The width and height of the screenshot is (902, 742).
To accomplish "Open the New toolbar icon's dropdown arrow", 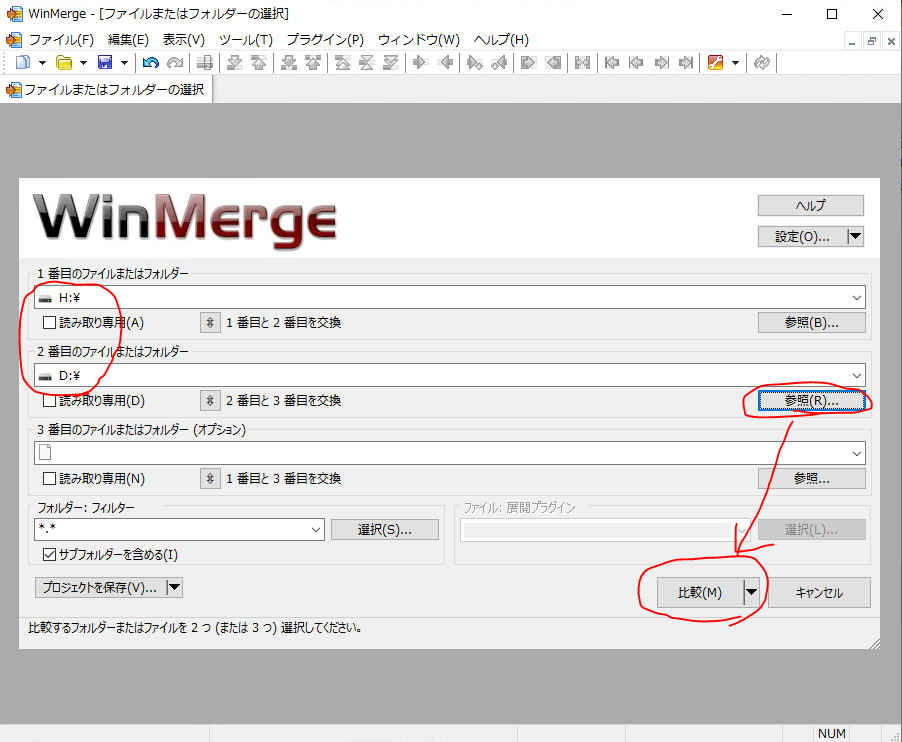I will (42, 62).
